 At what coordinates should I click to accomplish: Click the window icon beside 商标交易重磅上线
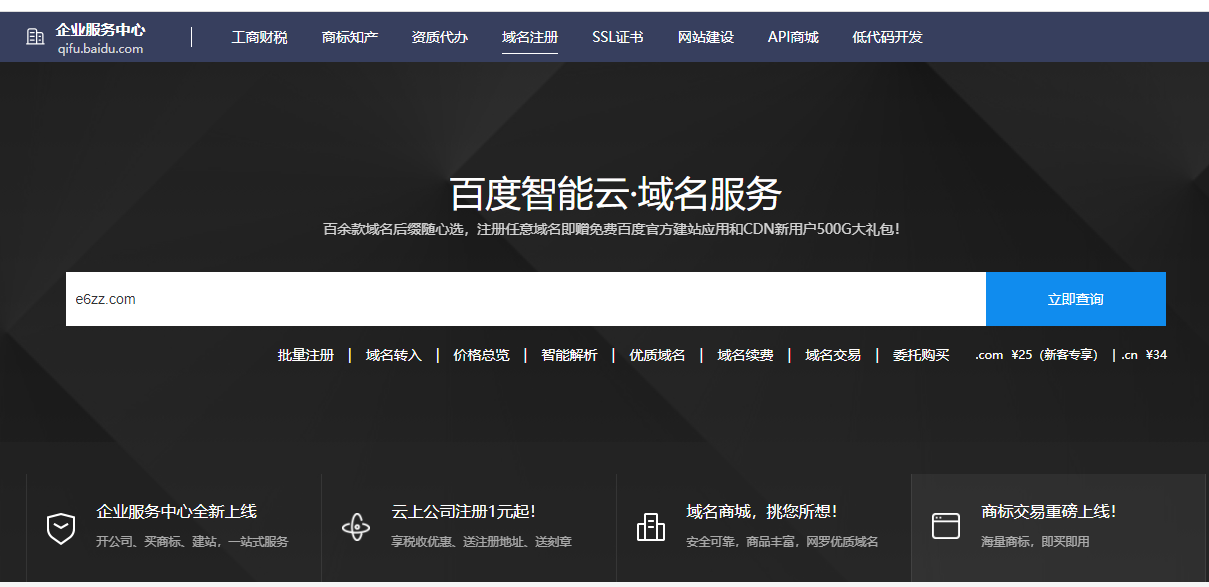[946, 526]
